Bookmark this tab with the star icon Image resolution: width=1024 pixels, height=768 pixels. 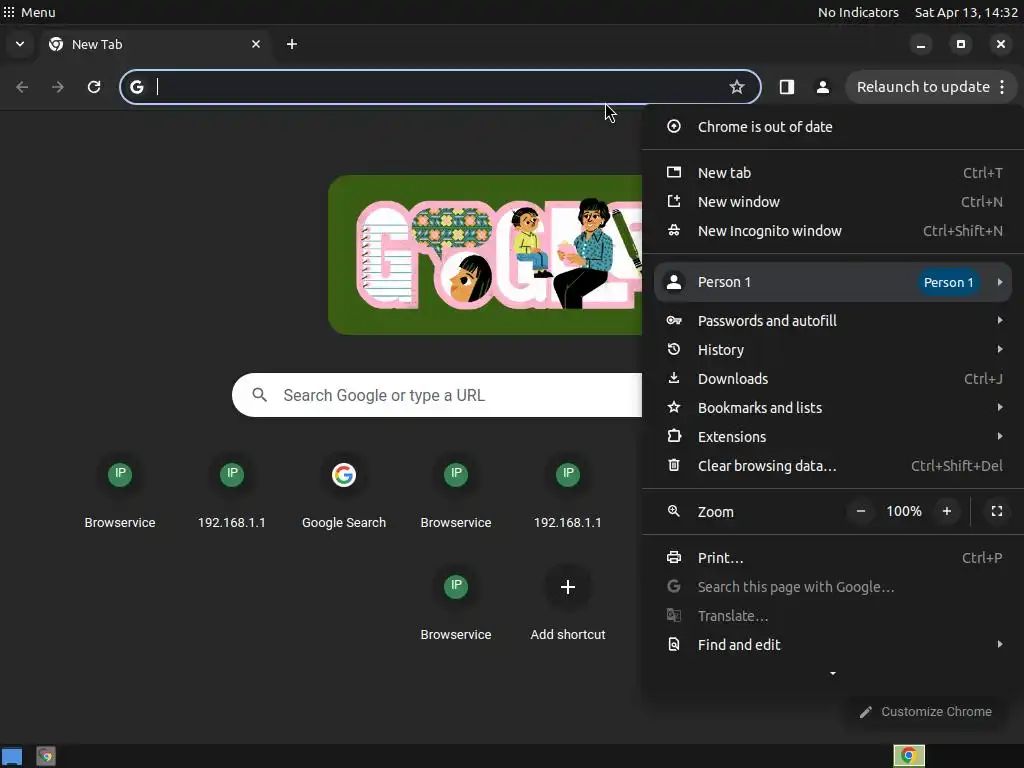(x=737, y=87)
